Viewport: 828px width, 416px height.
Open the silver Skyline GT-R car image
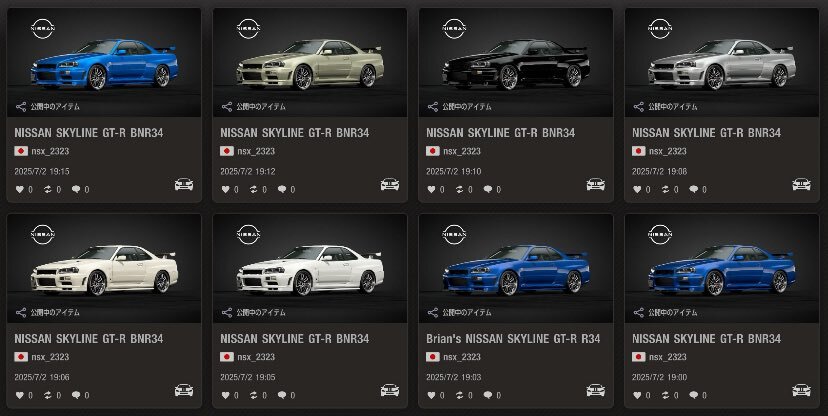(721, 62)
